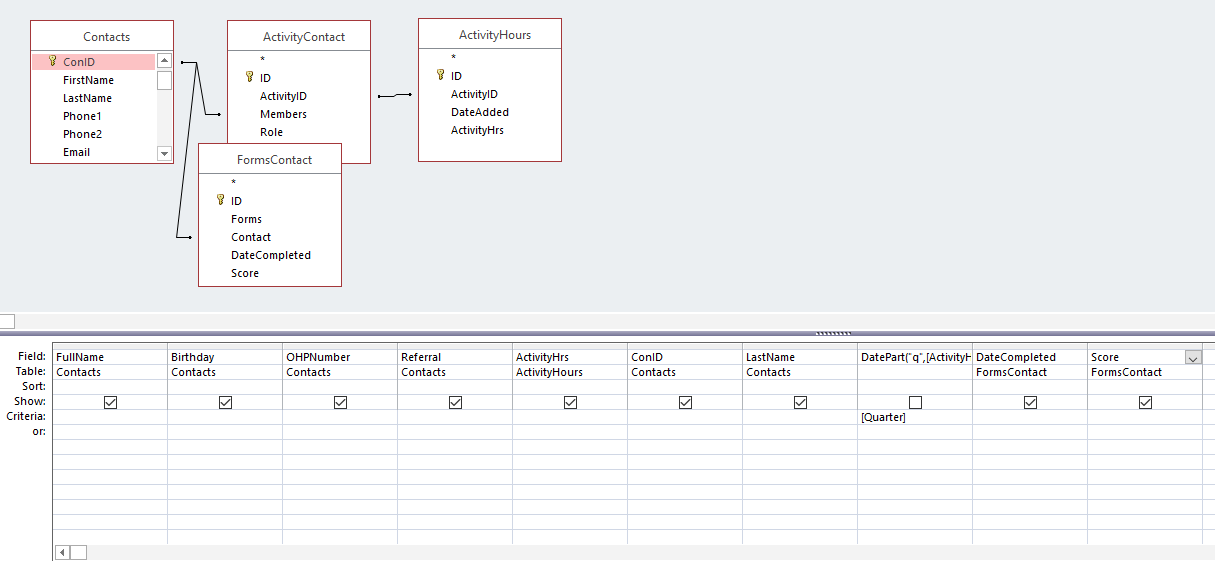
Task: Click the ConID field cell in grid
Action: pyautogui.click(x=685, y=357)
